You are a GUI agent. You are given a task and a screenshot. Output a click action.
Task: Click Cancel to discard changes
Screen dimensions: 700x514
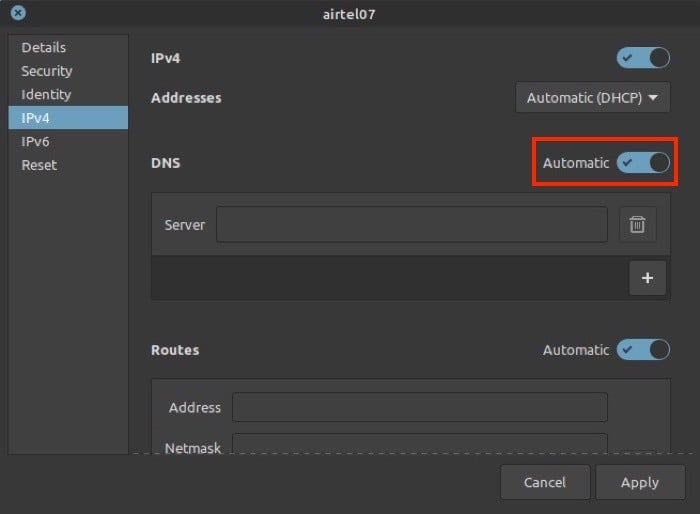click(545, 482)
